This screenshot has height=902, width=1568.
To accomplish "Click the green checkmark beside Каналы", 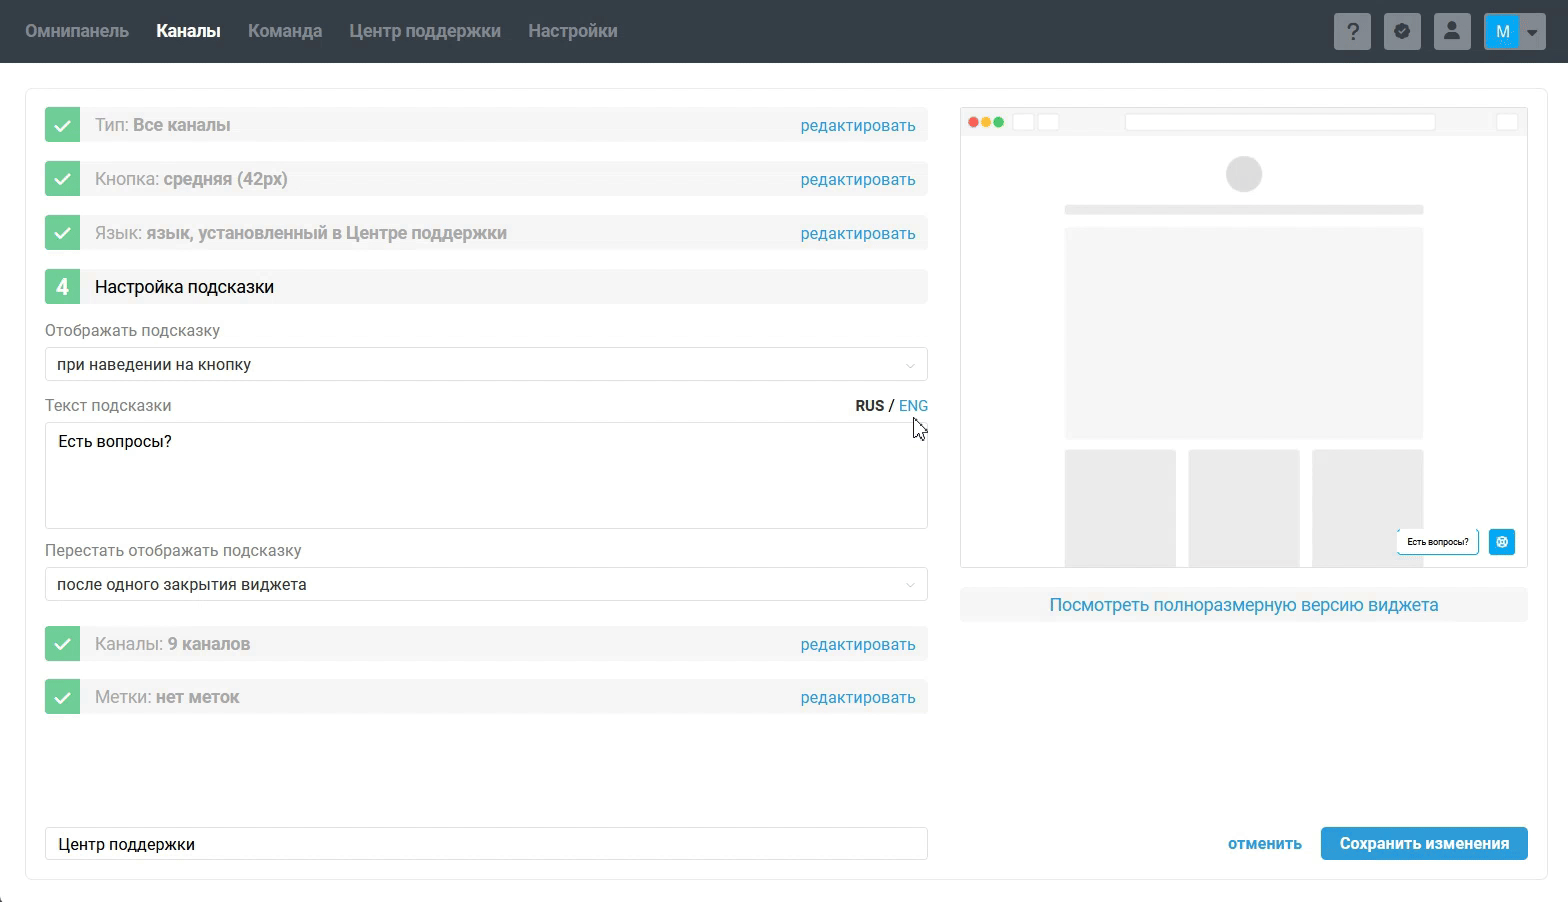I will pyautogui.click(x=62, y=644).
